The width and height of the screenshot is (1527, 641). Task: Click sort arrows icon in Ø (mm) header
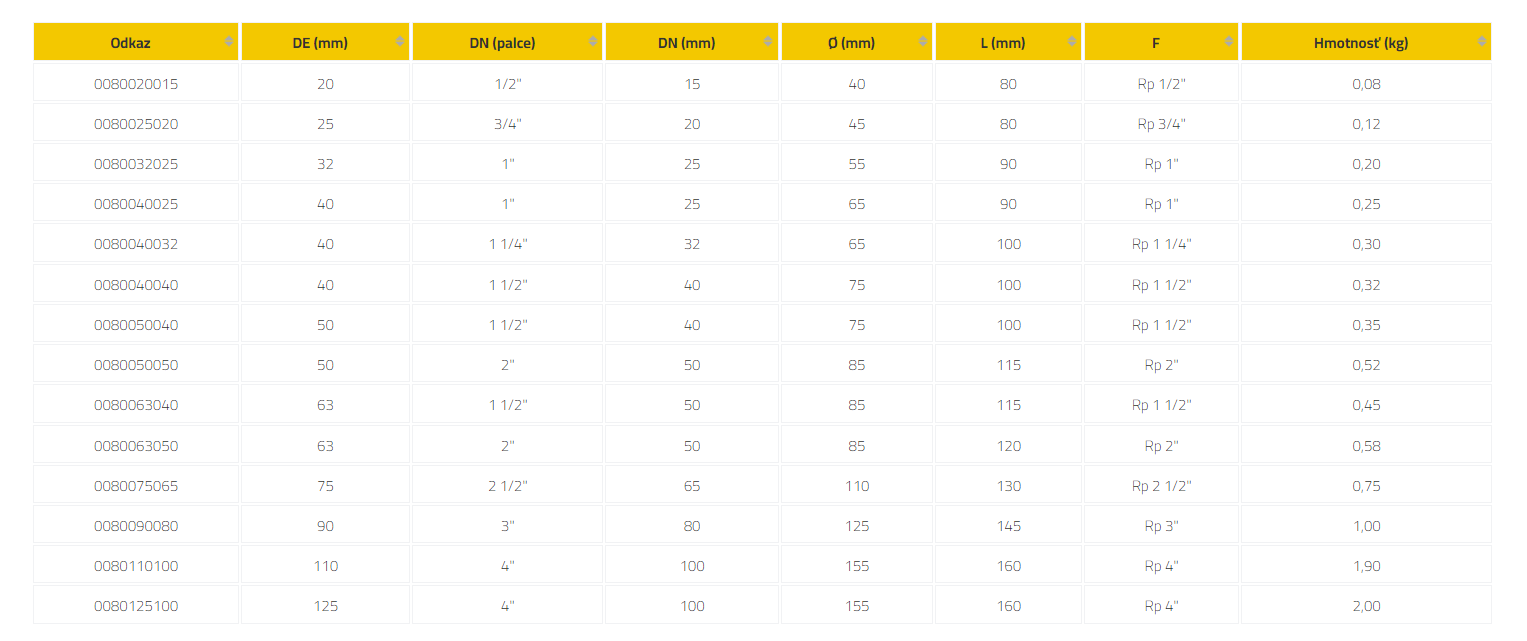tap(923, 41)
